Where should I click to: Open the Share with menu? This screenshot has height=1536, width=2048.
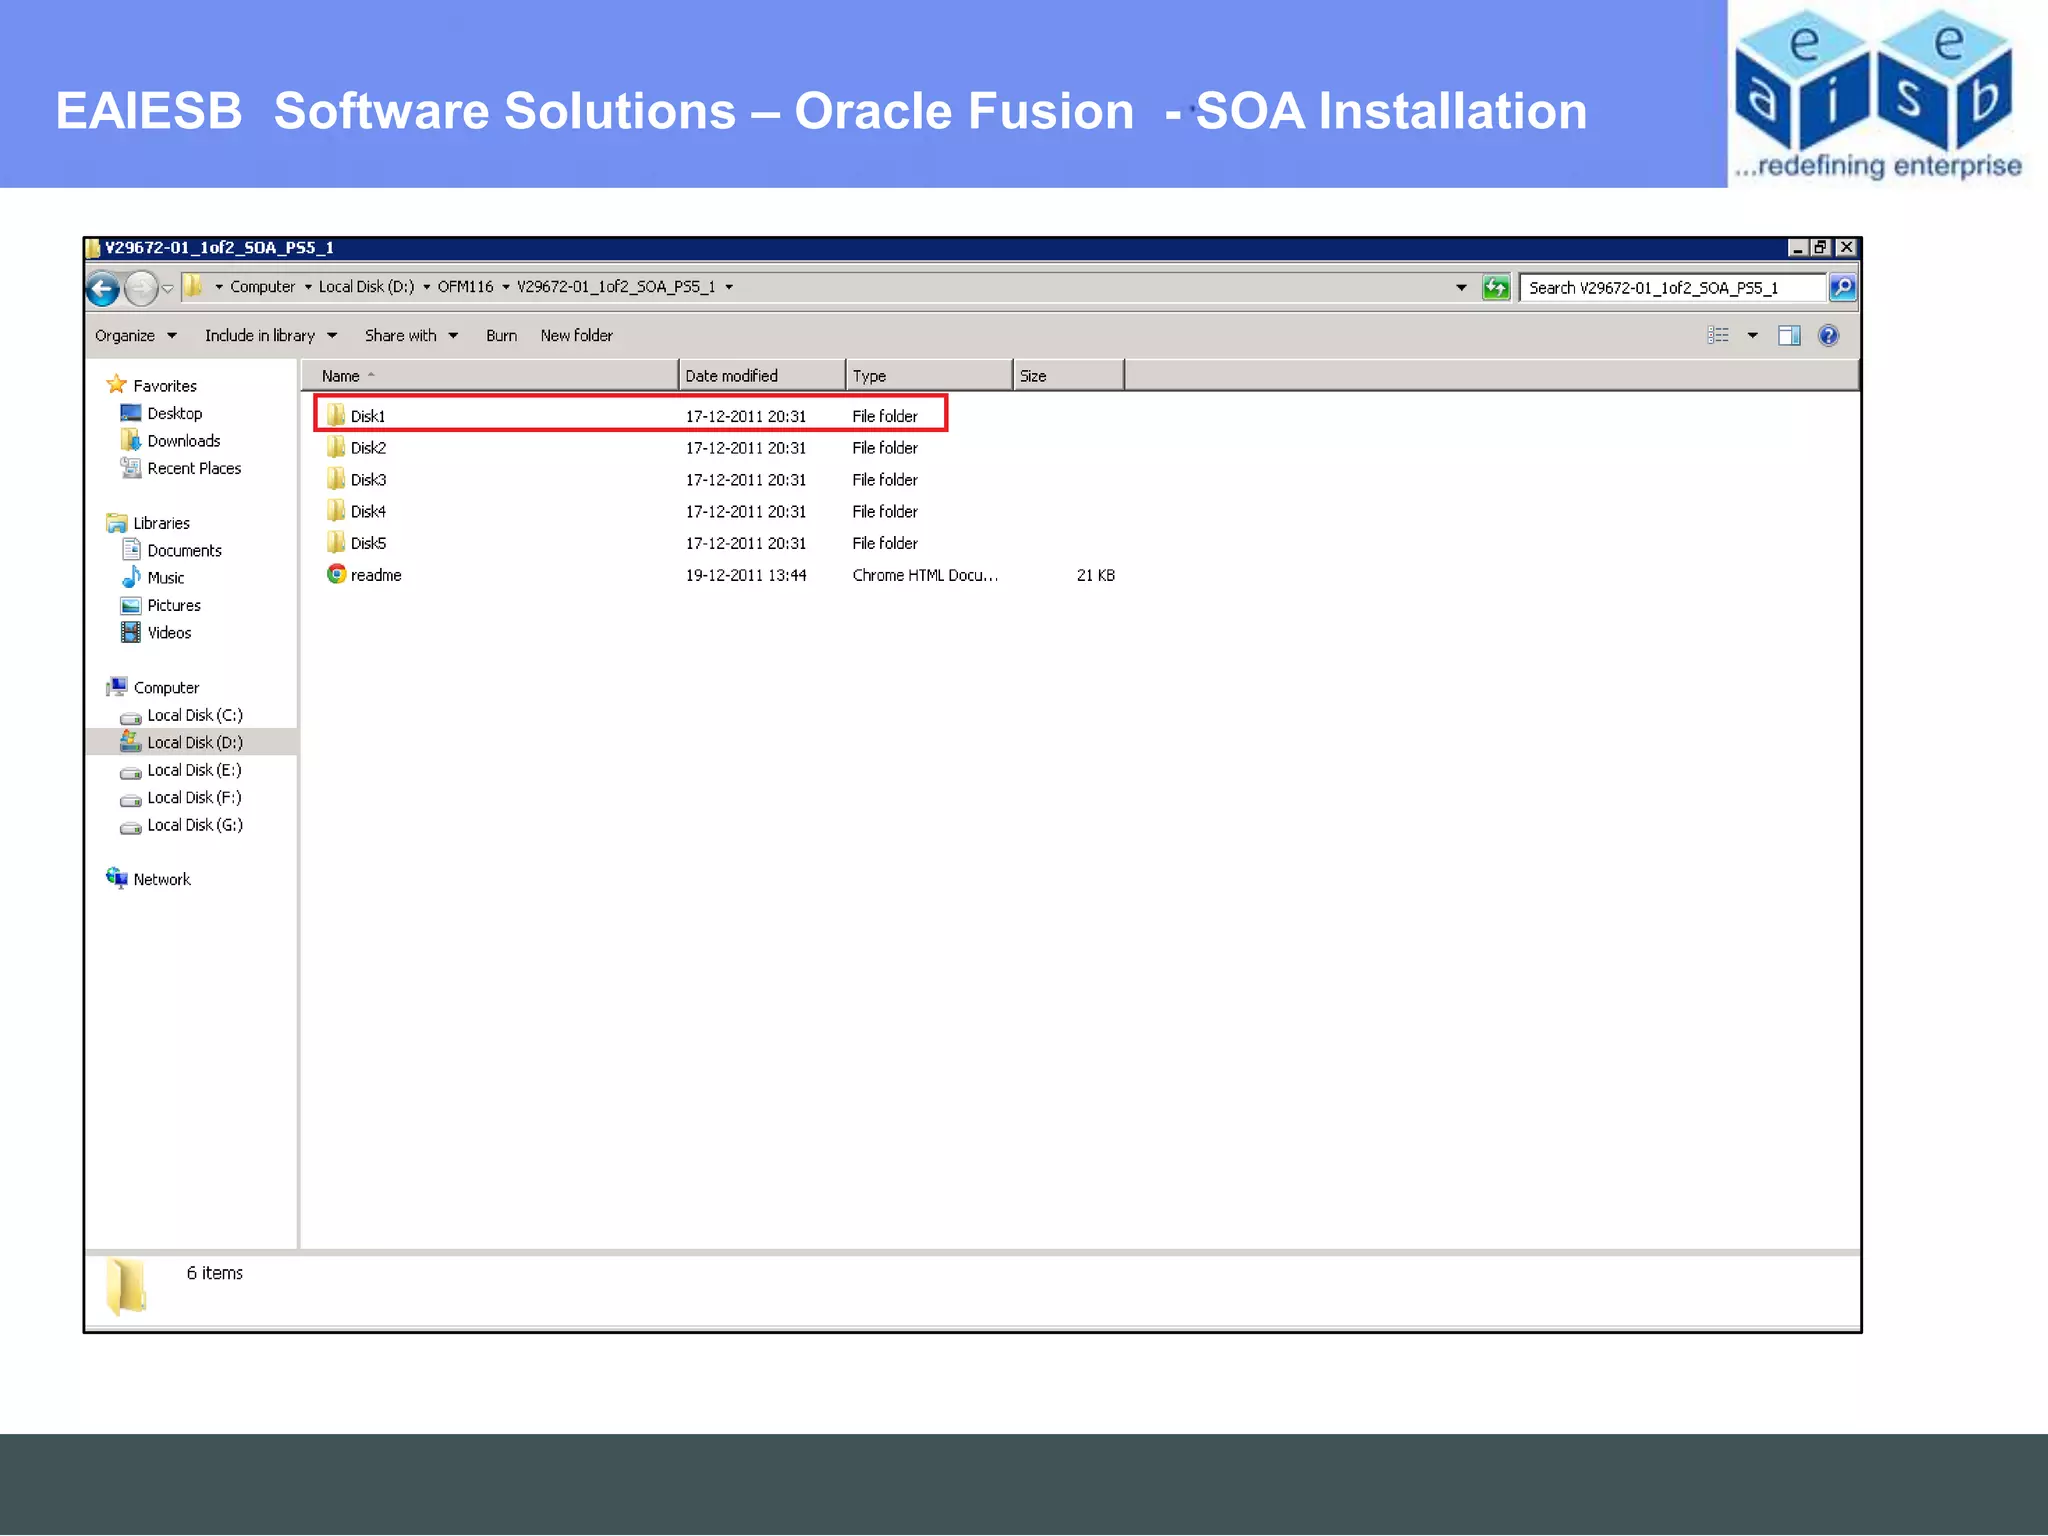[x=411, y=336]
